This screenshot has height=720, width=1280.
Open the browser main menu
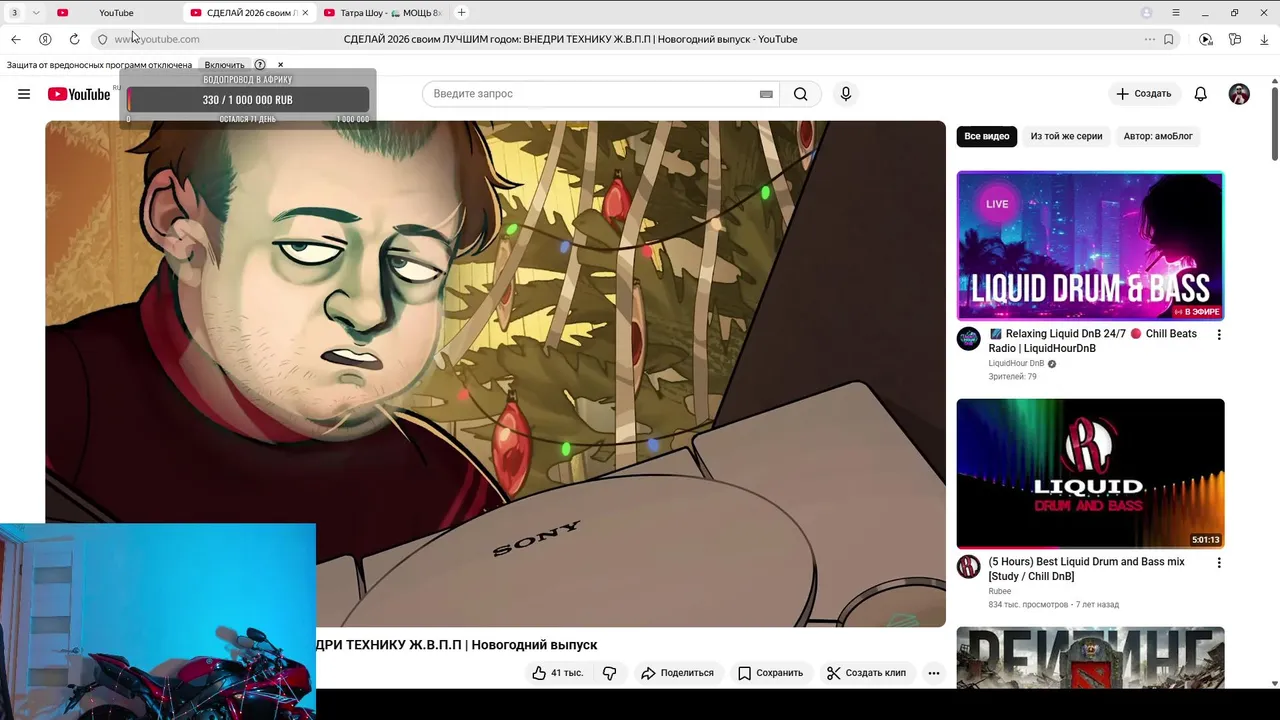click(1176, 13)
